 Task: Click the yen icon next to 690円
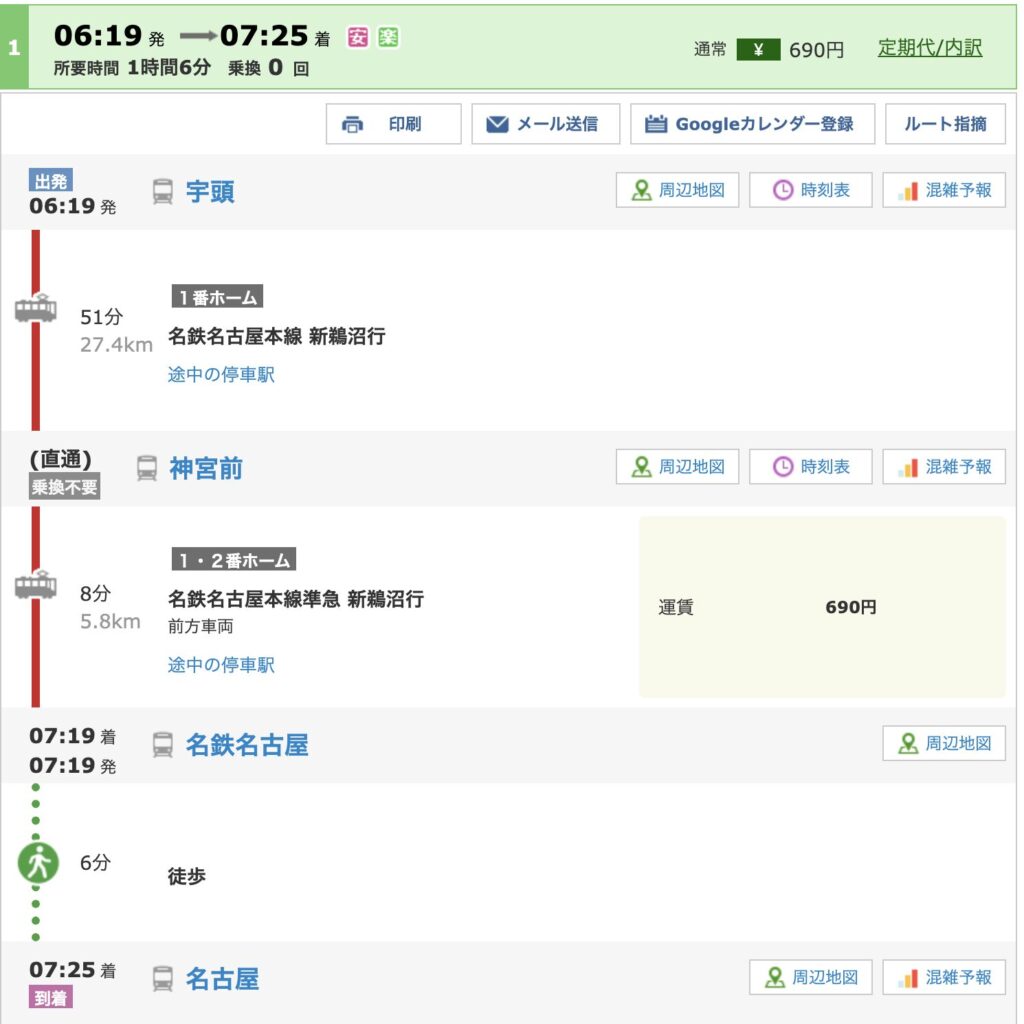click(x=758, y=49)
